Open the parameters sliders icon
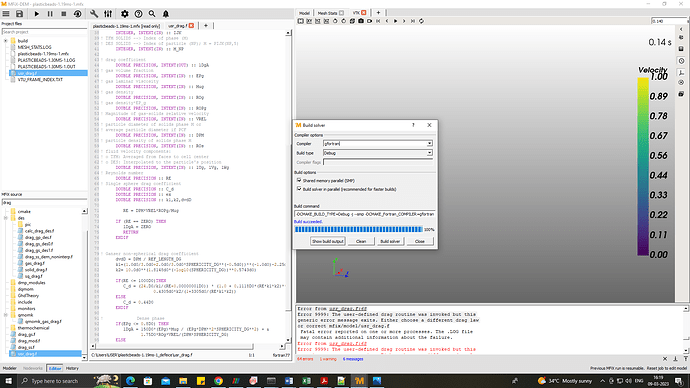690x388 pixels. pos(108,14)
